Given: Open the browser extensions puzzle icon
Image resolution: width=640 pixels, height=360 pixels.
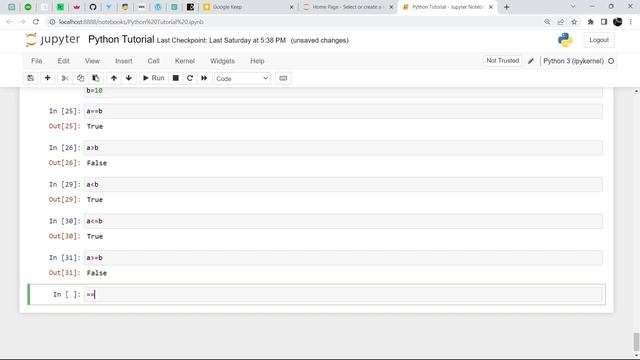Looking at the screenshot, I should pos(590,22).
